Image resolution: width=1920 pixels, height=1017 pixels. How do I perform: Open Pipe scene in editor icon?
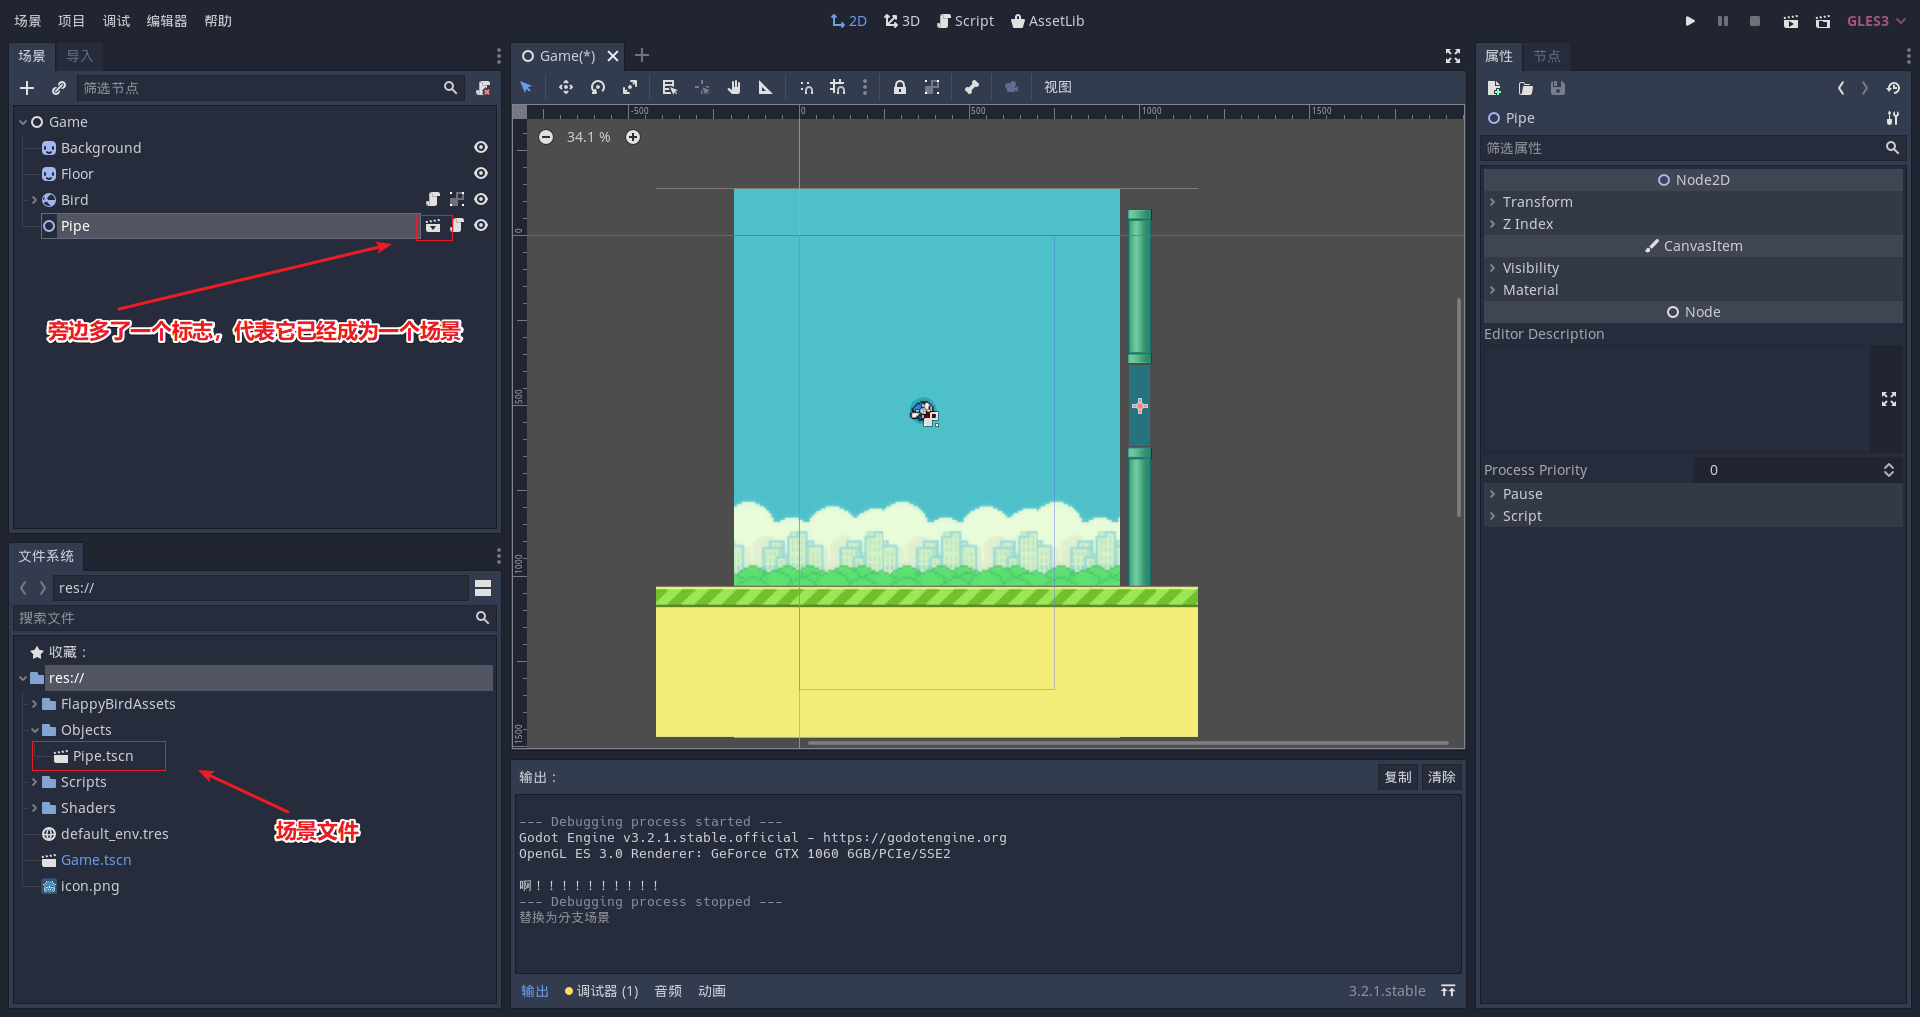click(433, 226)
